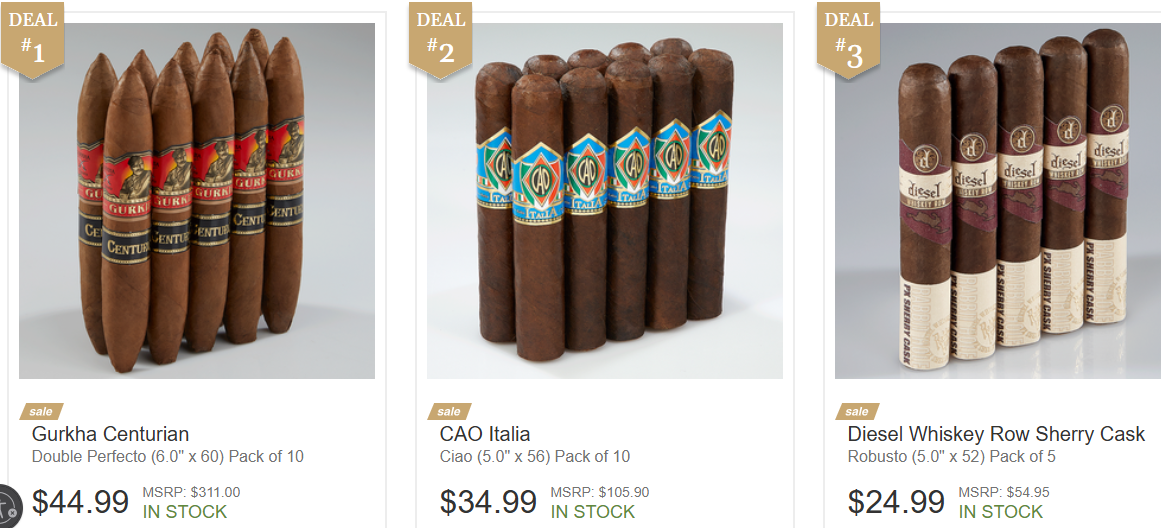The image size is (1161, 528).
Task: Click the $24.99 price
Action: pos(896,502)
